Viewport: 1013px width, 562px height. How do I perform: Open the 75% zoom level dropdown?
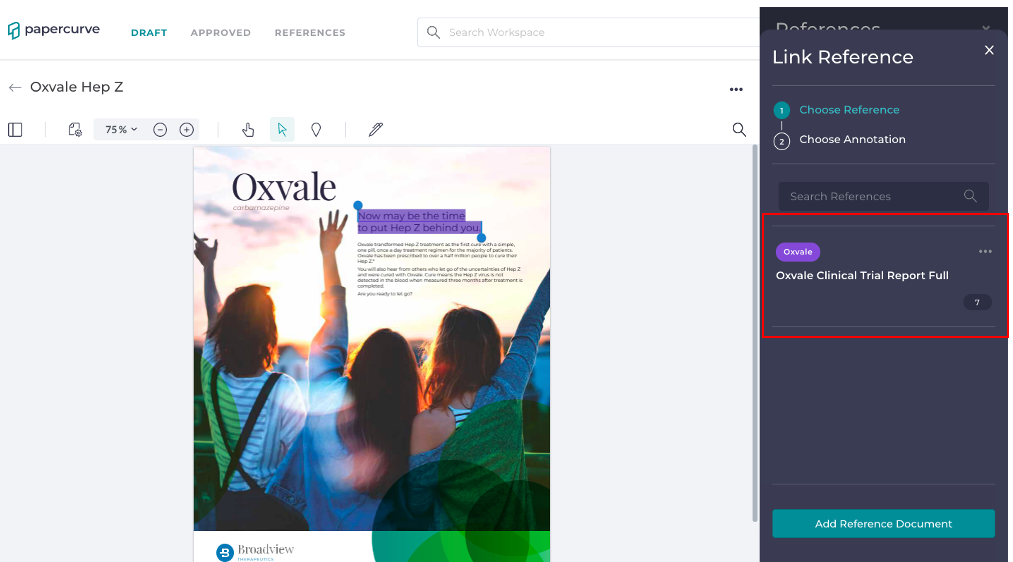point(121,130)
